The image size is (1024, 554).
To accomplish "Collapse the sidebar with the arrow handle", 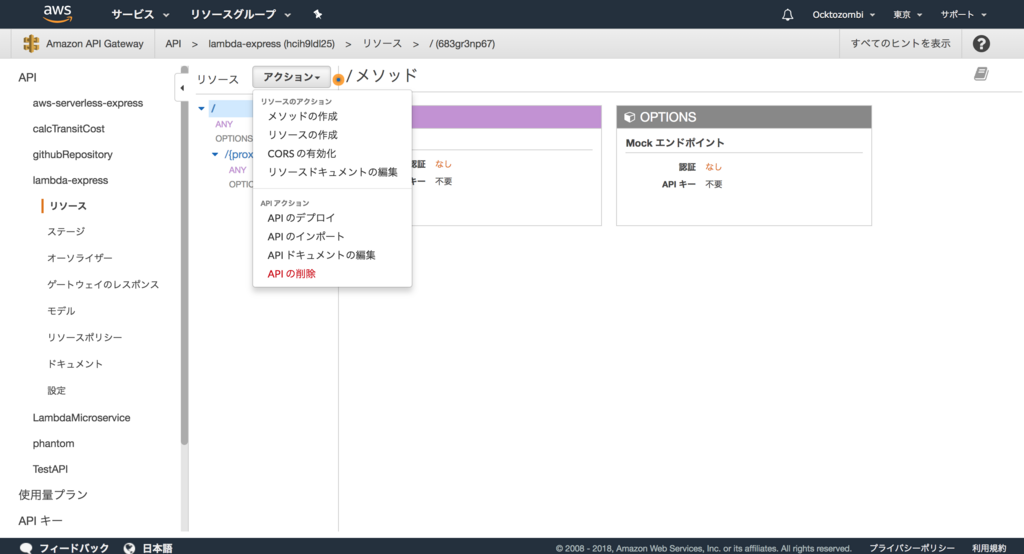I will click(182, 88).
